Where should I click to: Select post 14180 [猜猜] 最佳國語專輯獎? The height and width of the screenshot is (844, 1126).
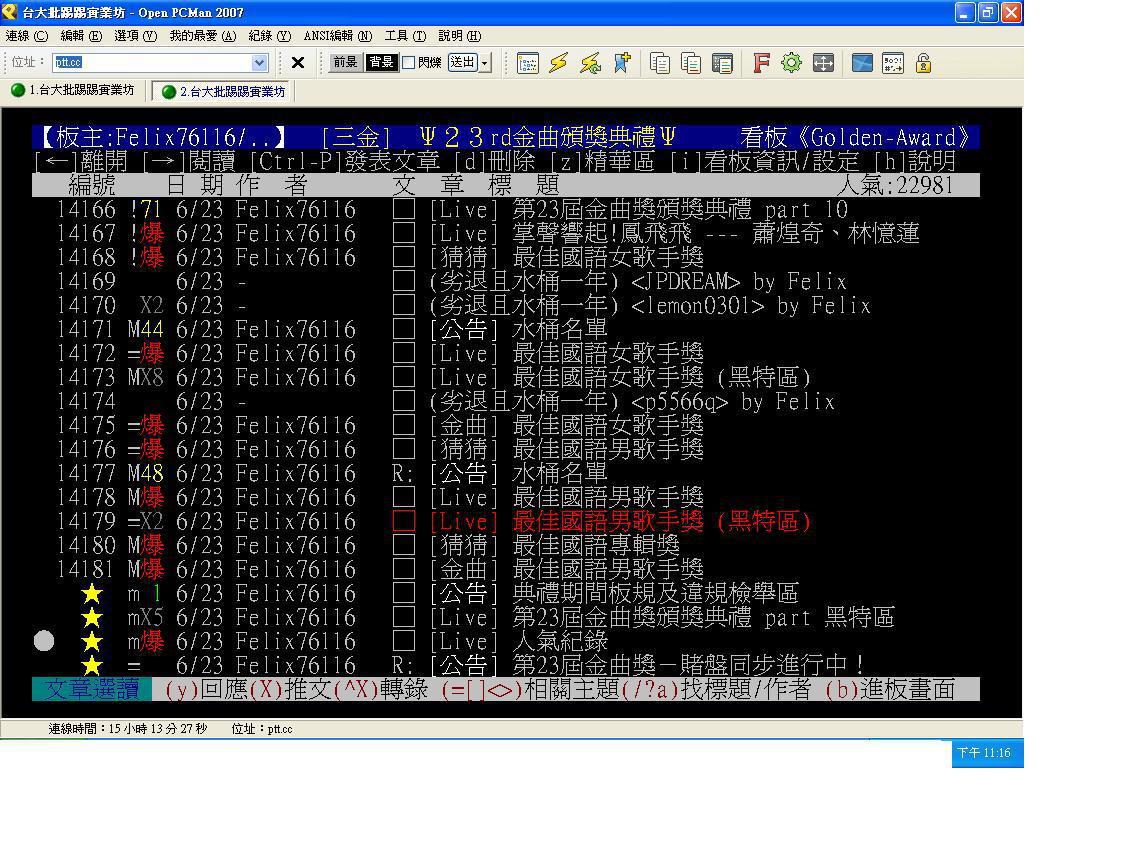click(x=506, y=545)
